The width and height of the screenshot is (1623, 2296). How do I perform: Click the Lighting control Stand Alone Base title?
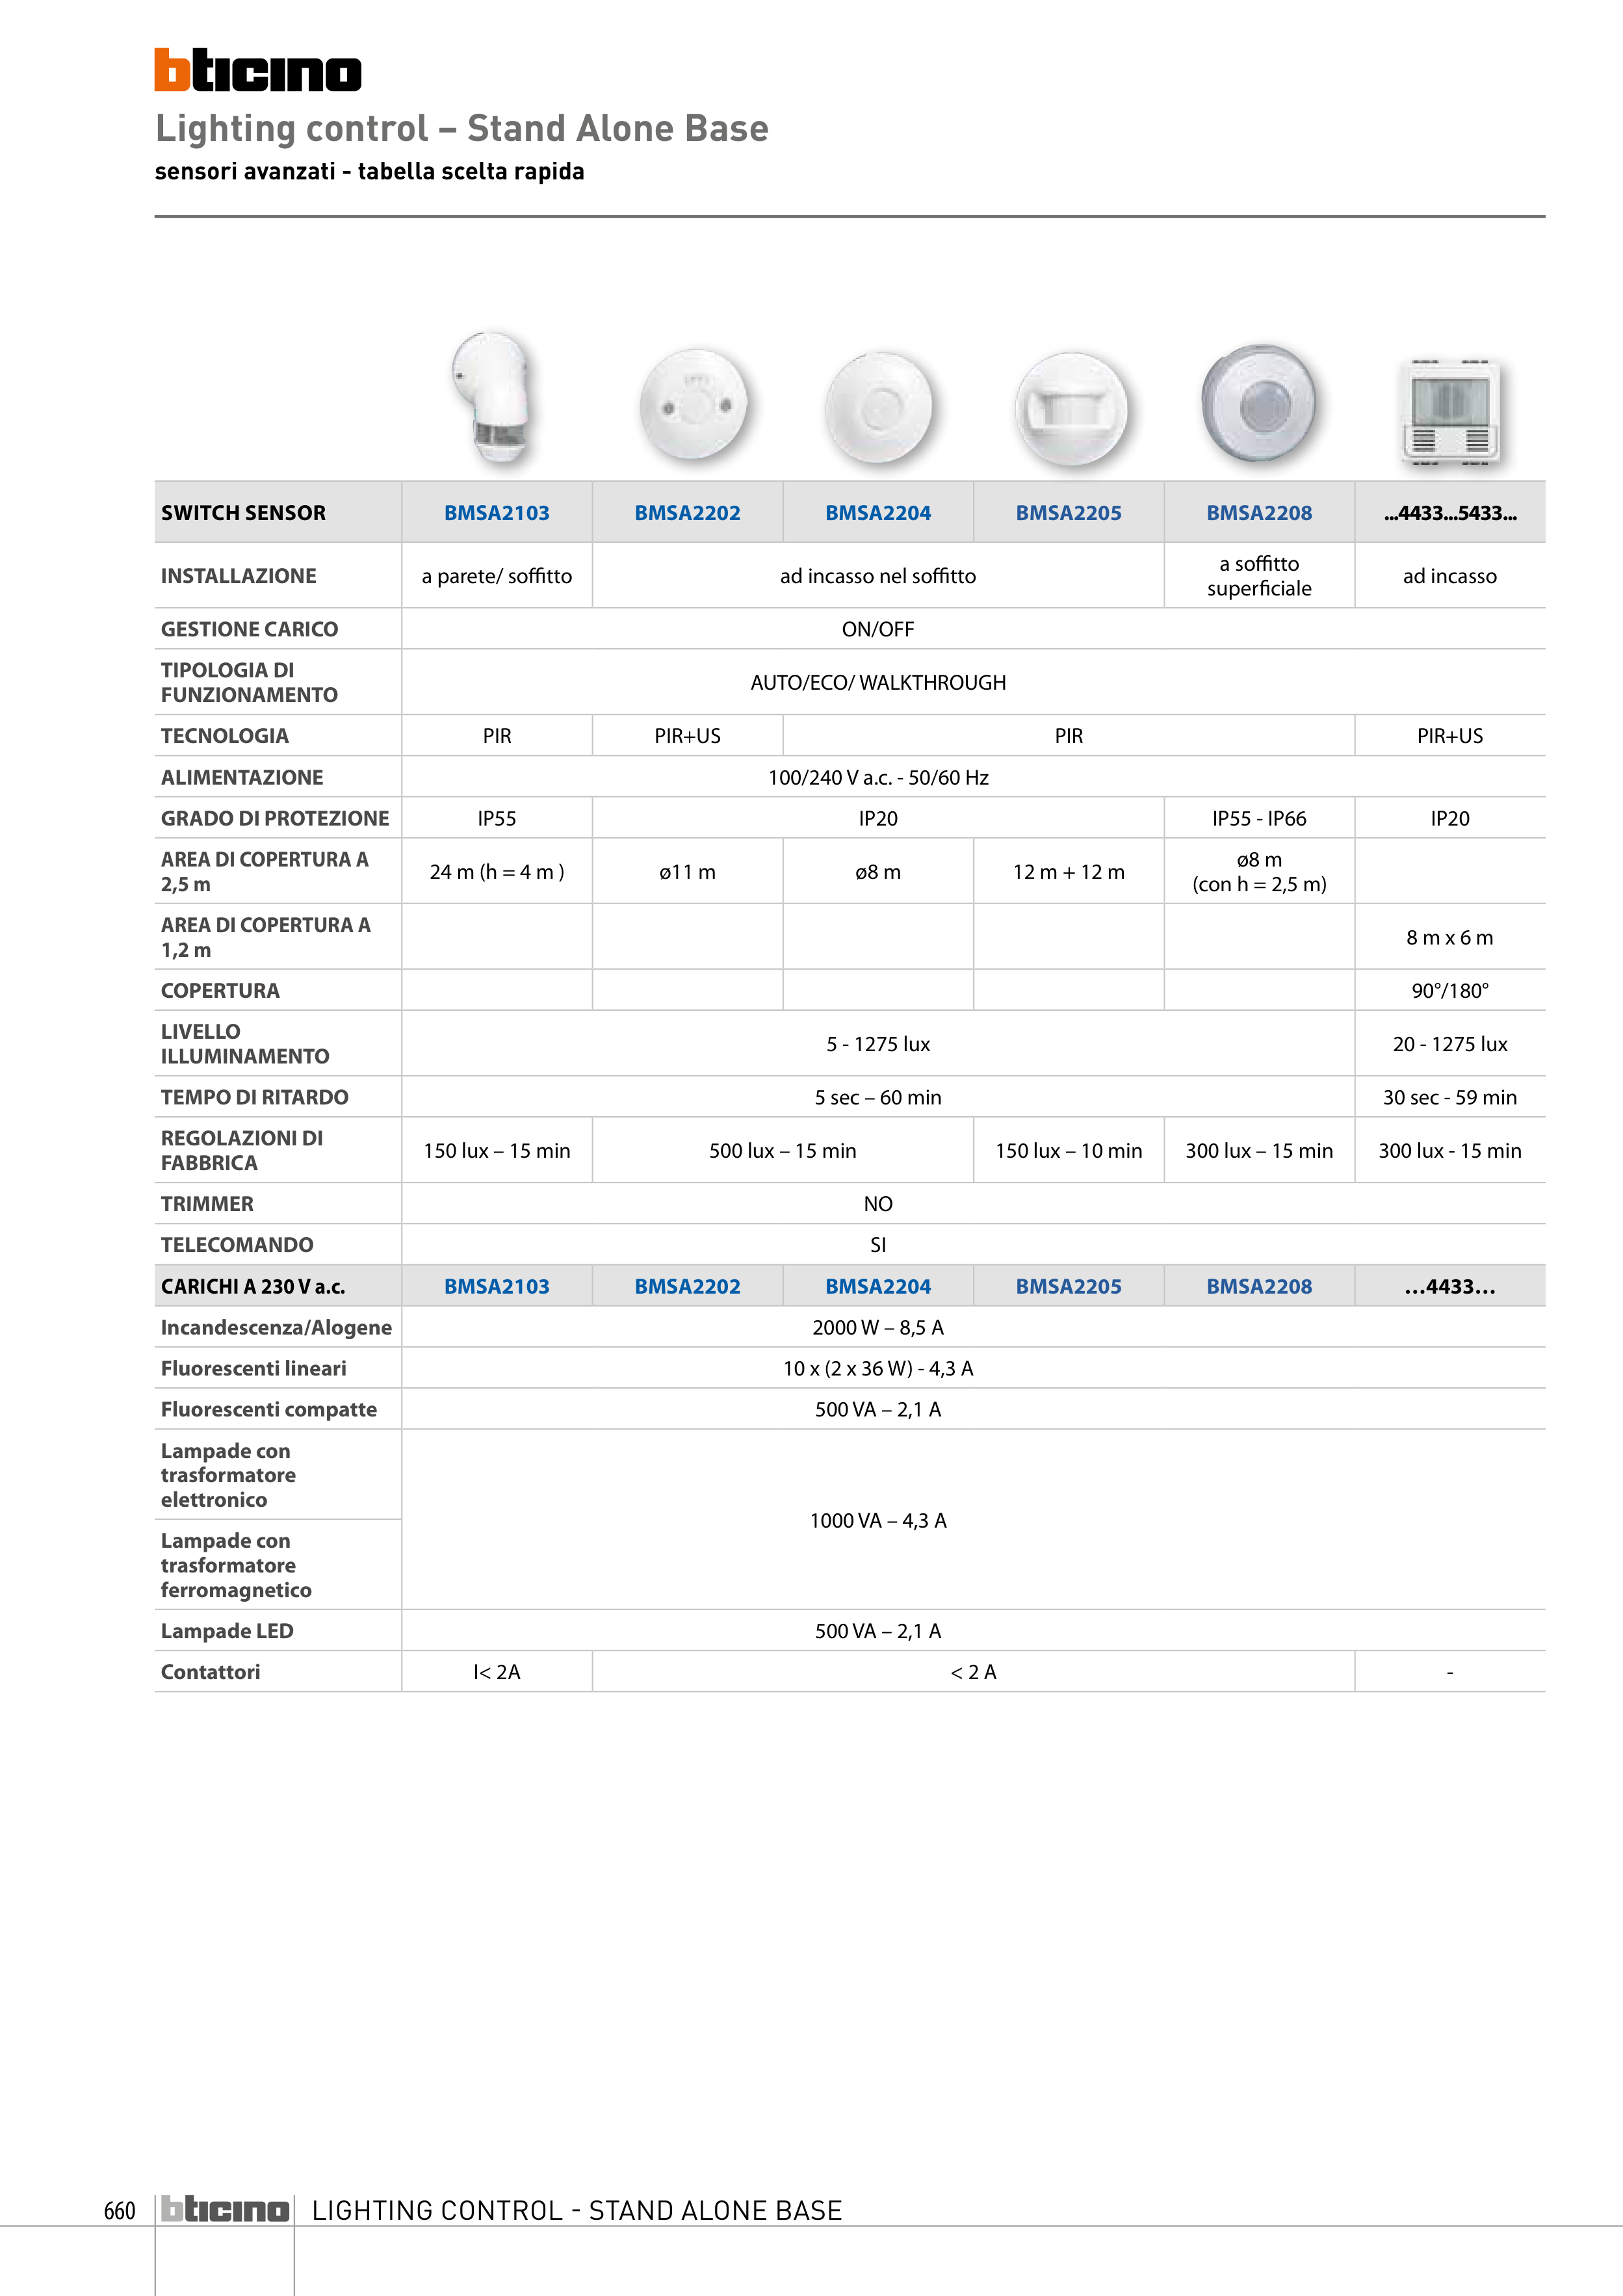click(462, 128)
